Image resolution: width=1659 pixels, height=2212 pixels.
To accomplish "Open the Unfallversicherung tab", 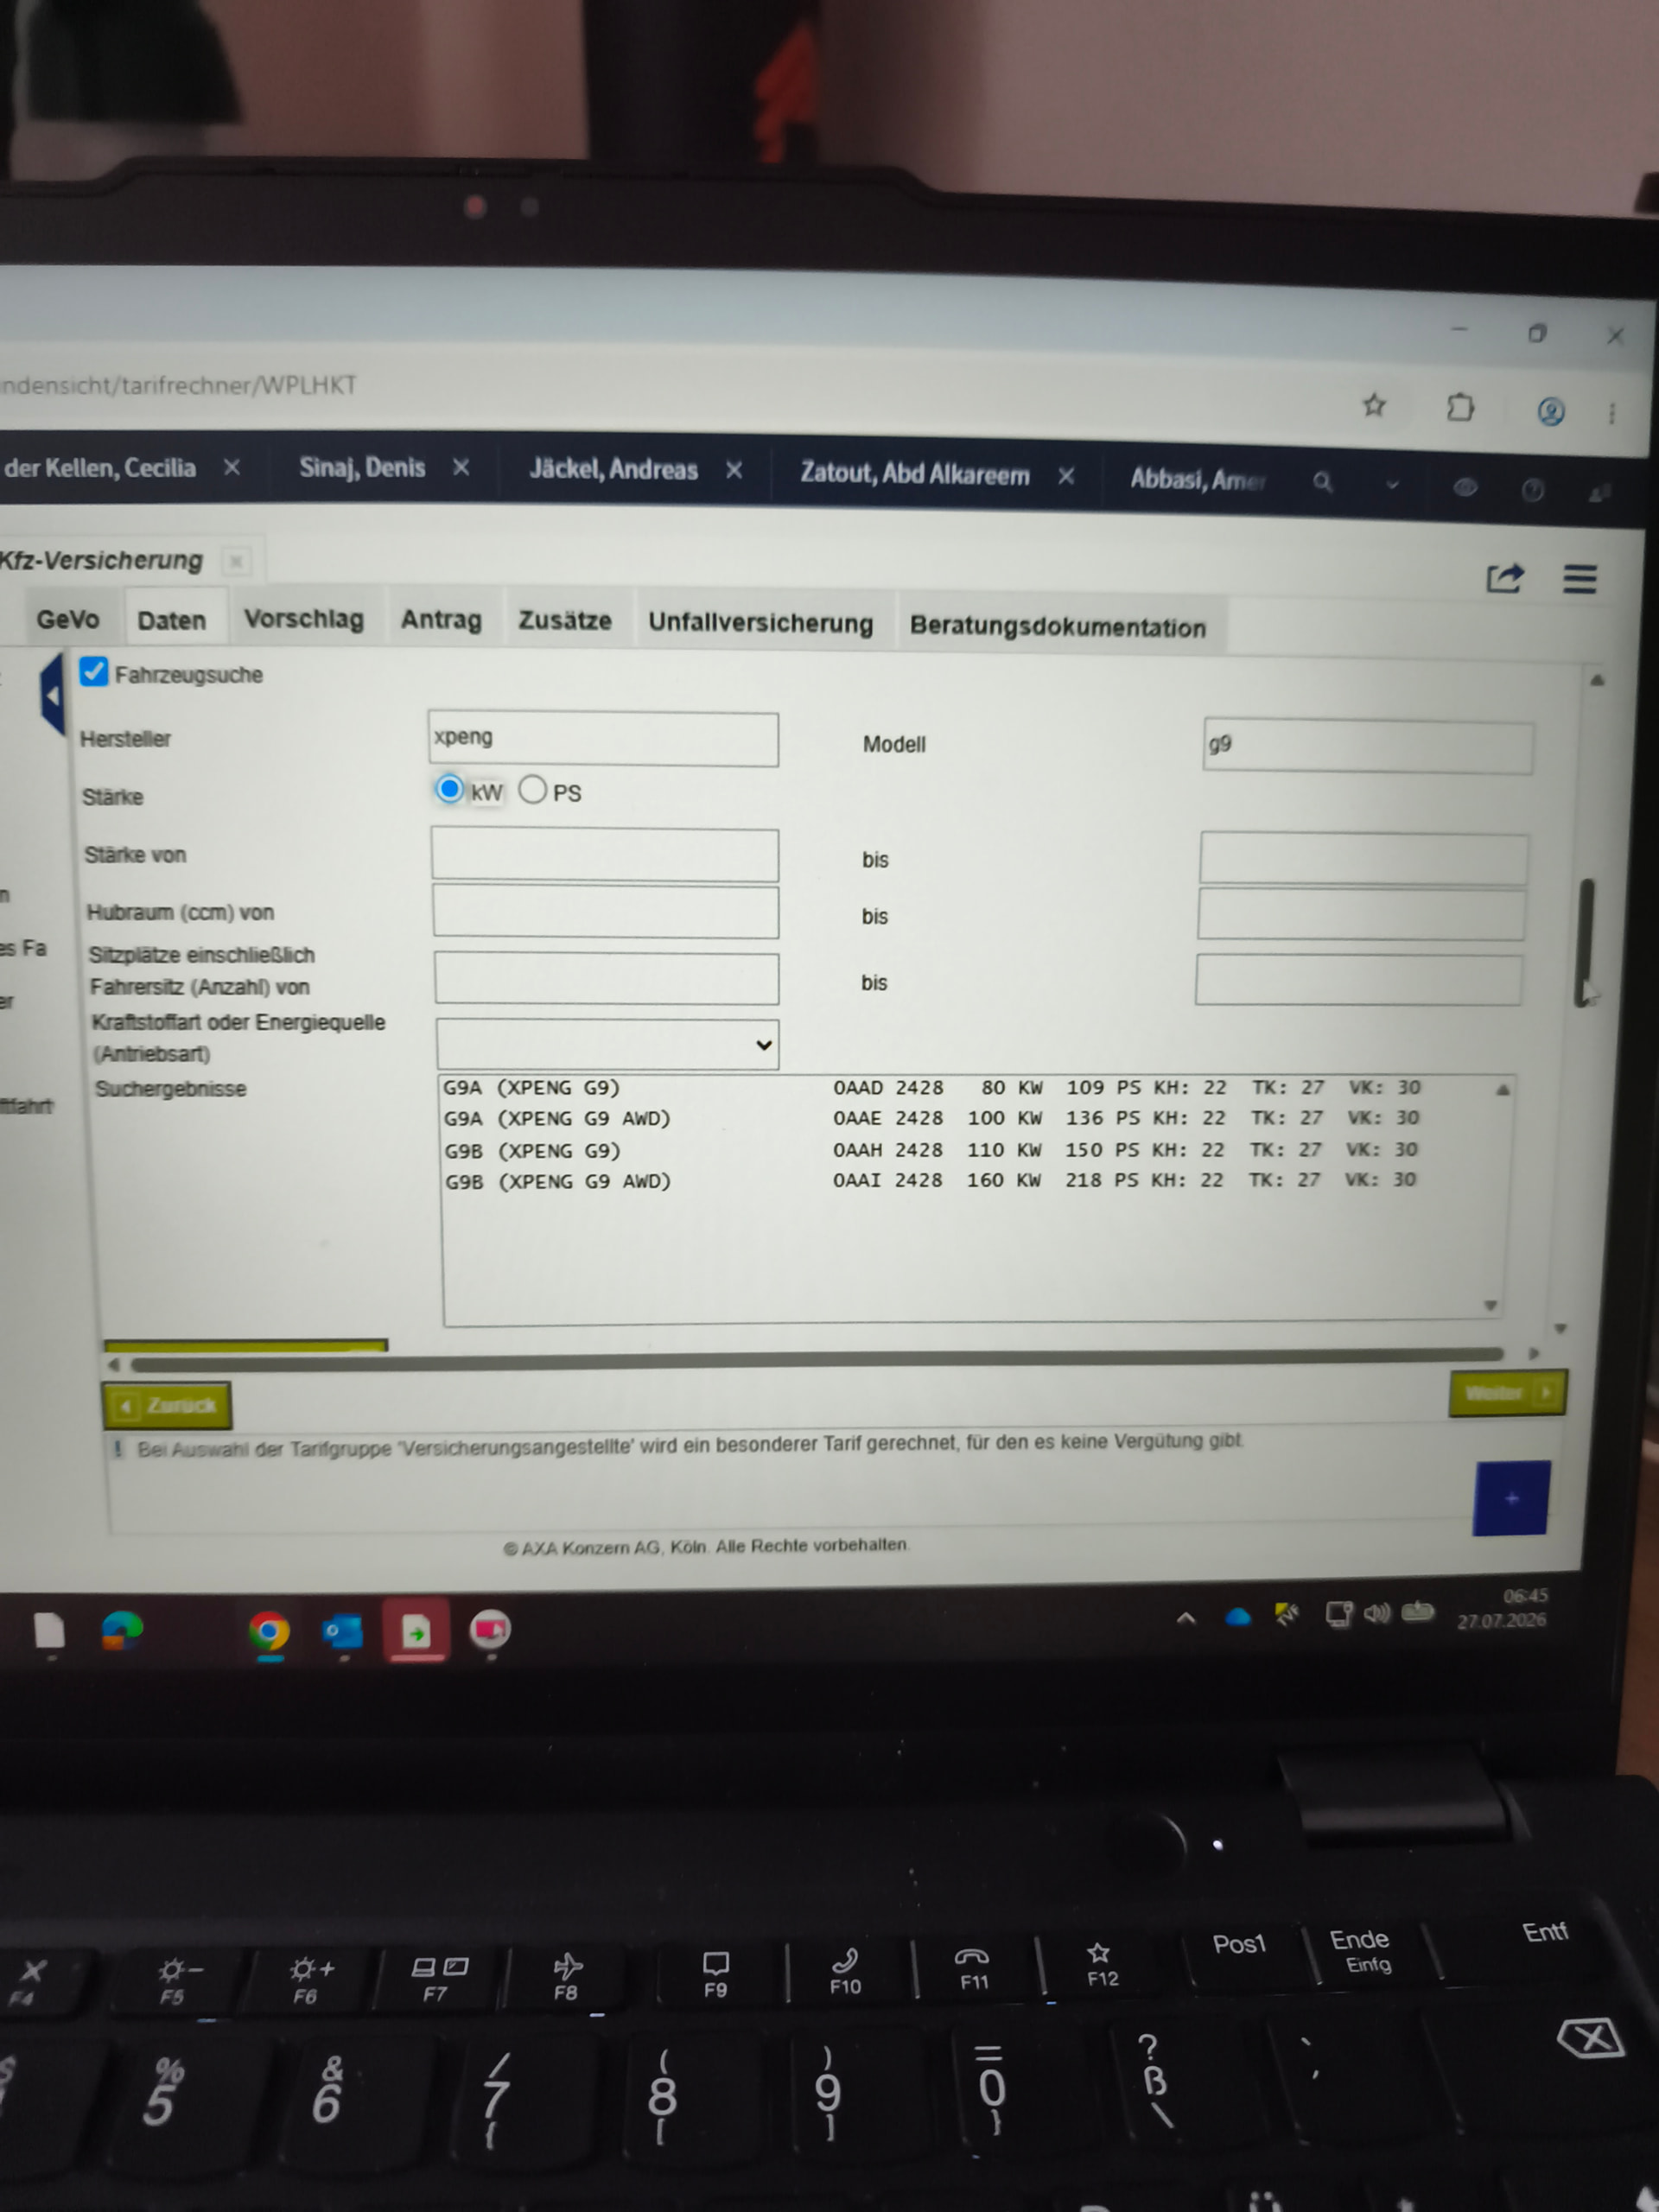I will point(760,623).
